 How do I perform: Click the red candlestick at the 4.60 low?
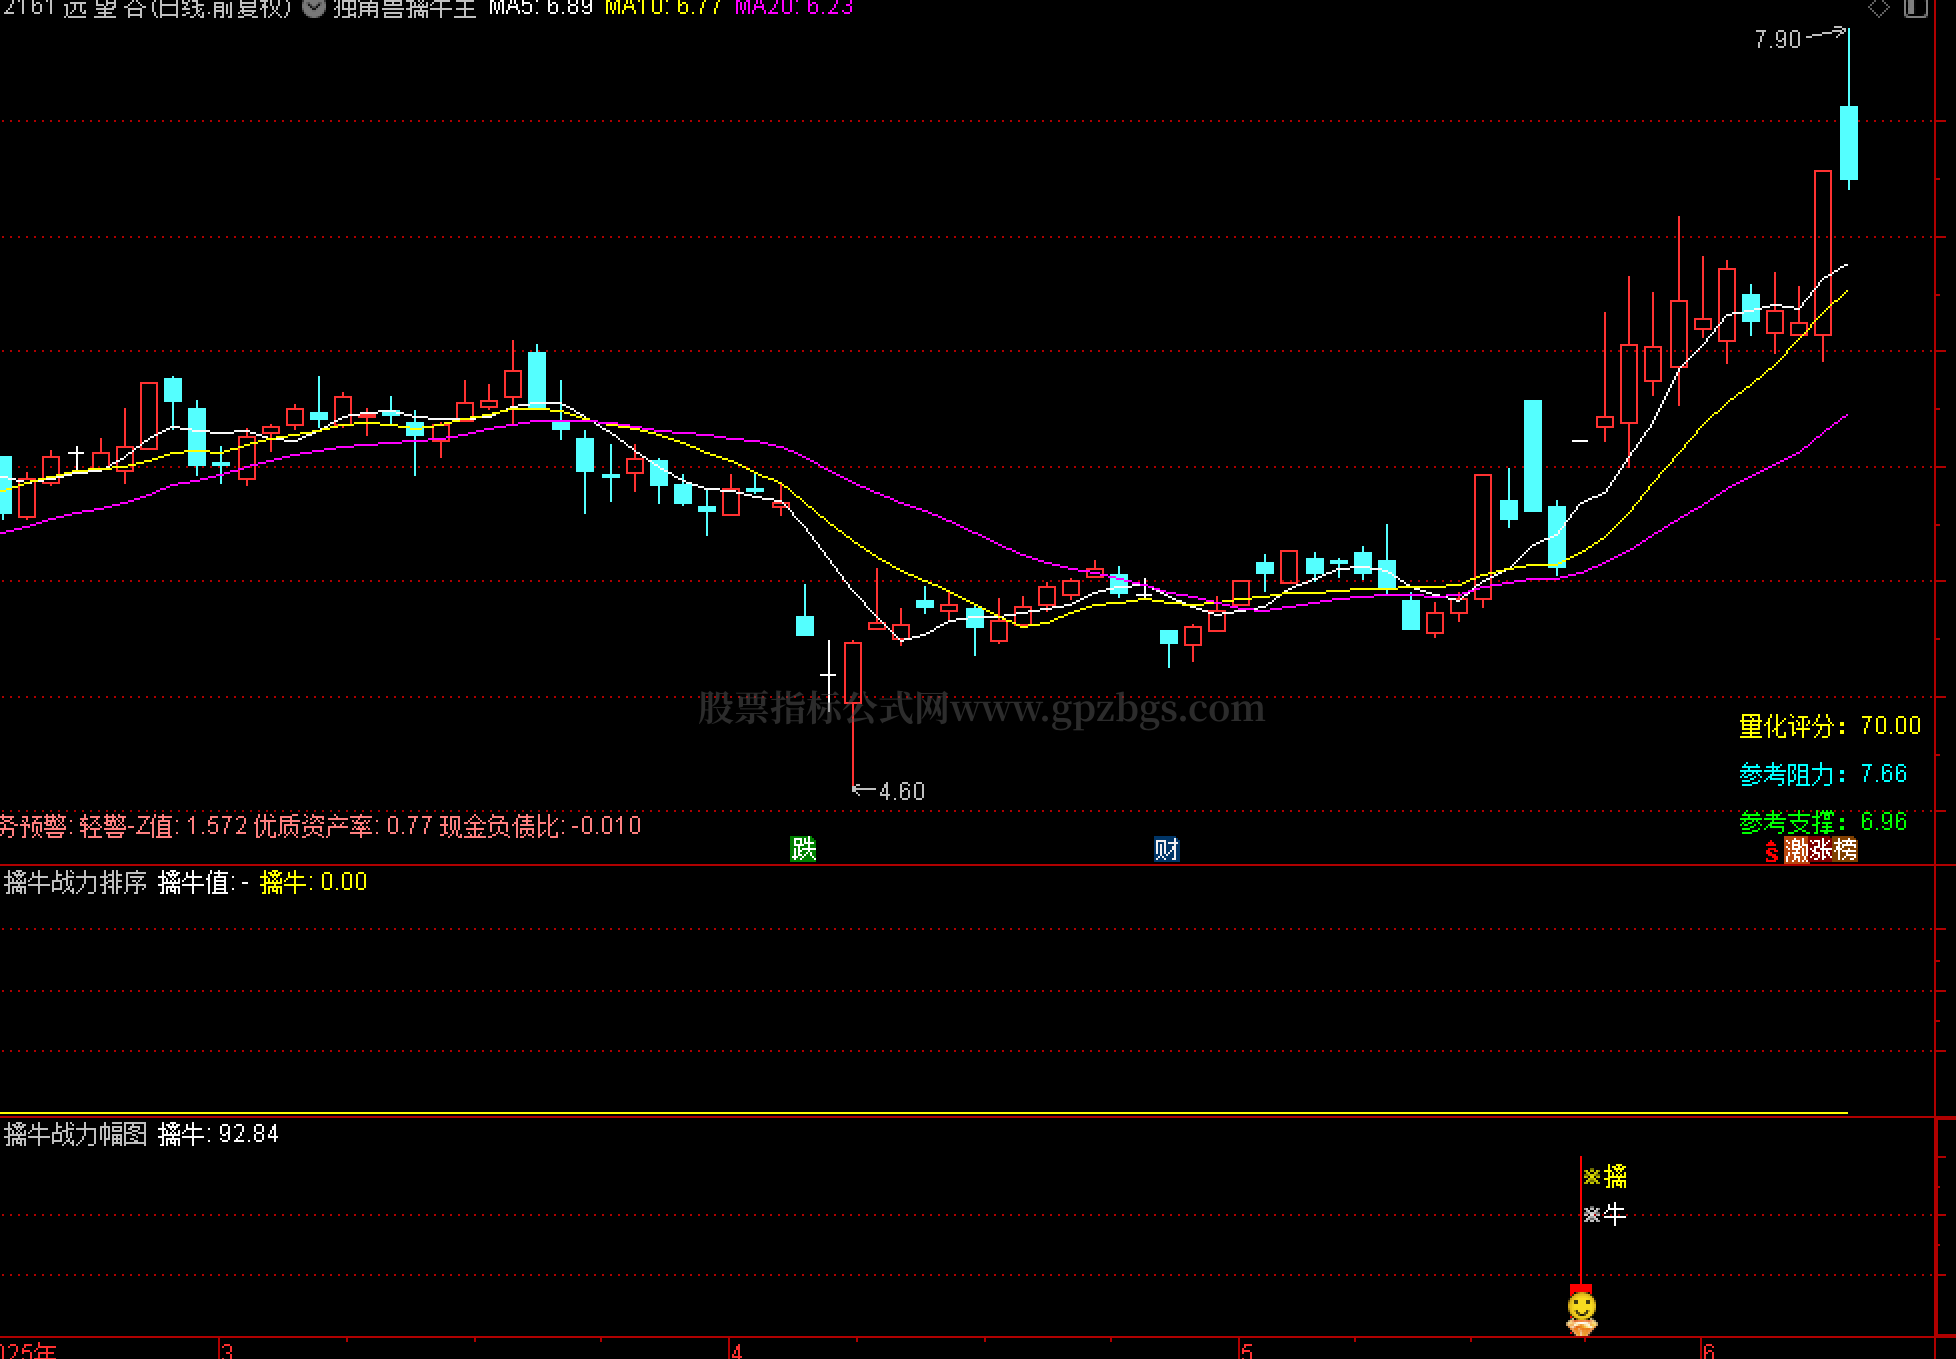tap(853, 672)
